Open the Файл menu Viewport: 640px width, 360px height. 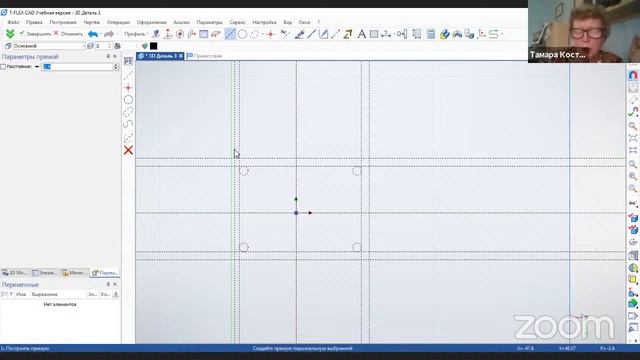[13, 22]
